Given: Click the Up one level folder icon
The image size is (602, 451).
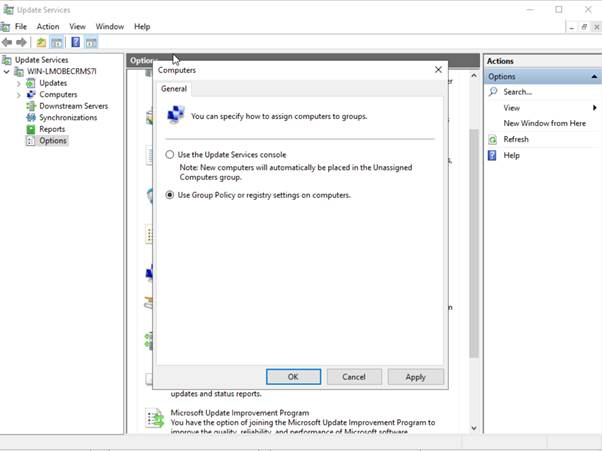Looking at the screenshot, I should pyautogui.click(x=41, y=42).
